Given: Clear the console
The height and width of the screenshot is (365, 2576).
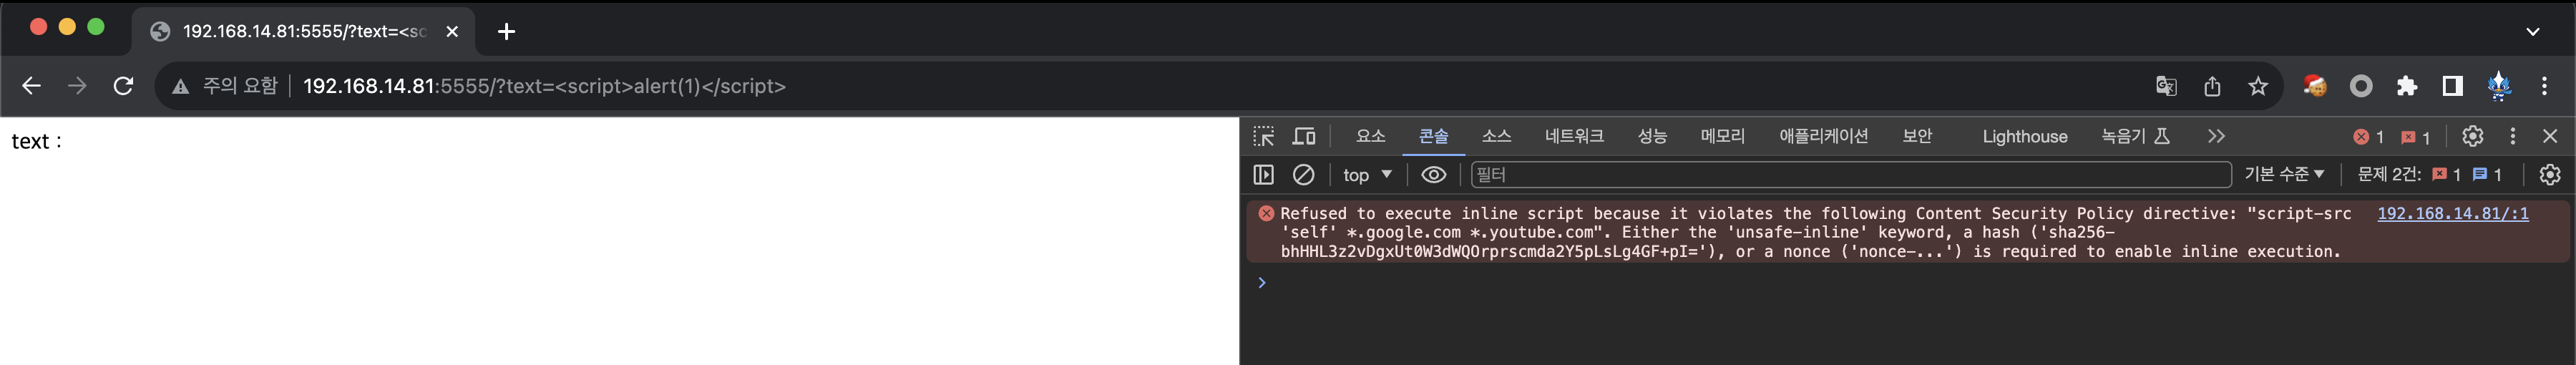Looking at the screenshot, I should [1304, 175].
